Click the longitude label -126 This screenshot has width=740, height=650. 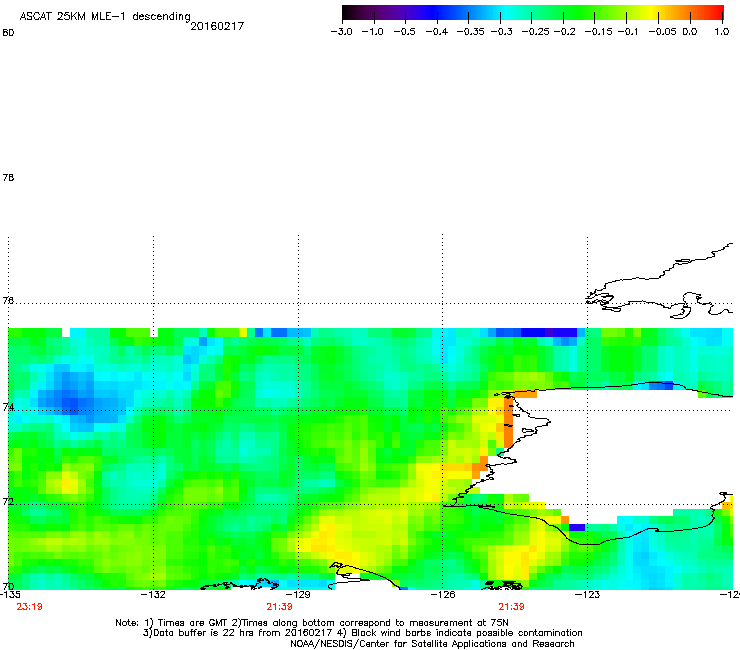click(x=443, y=595)
